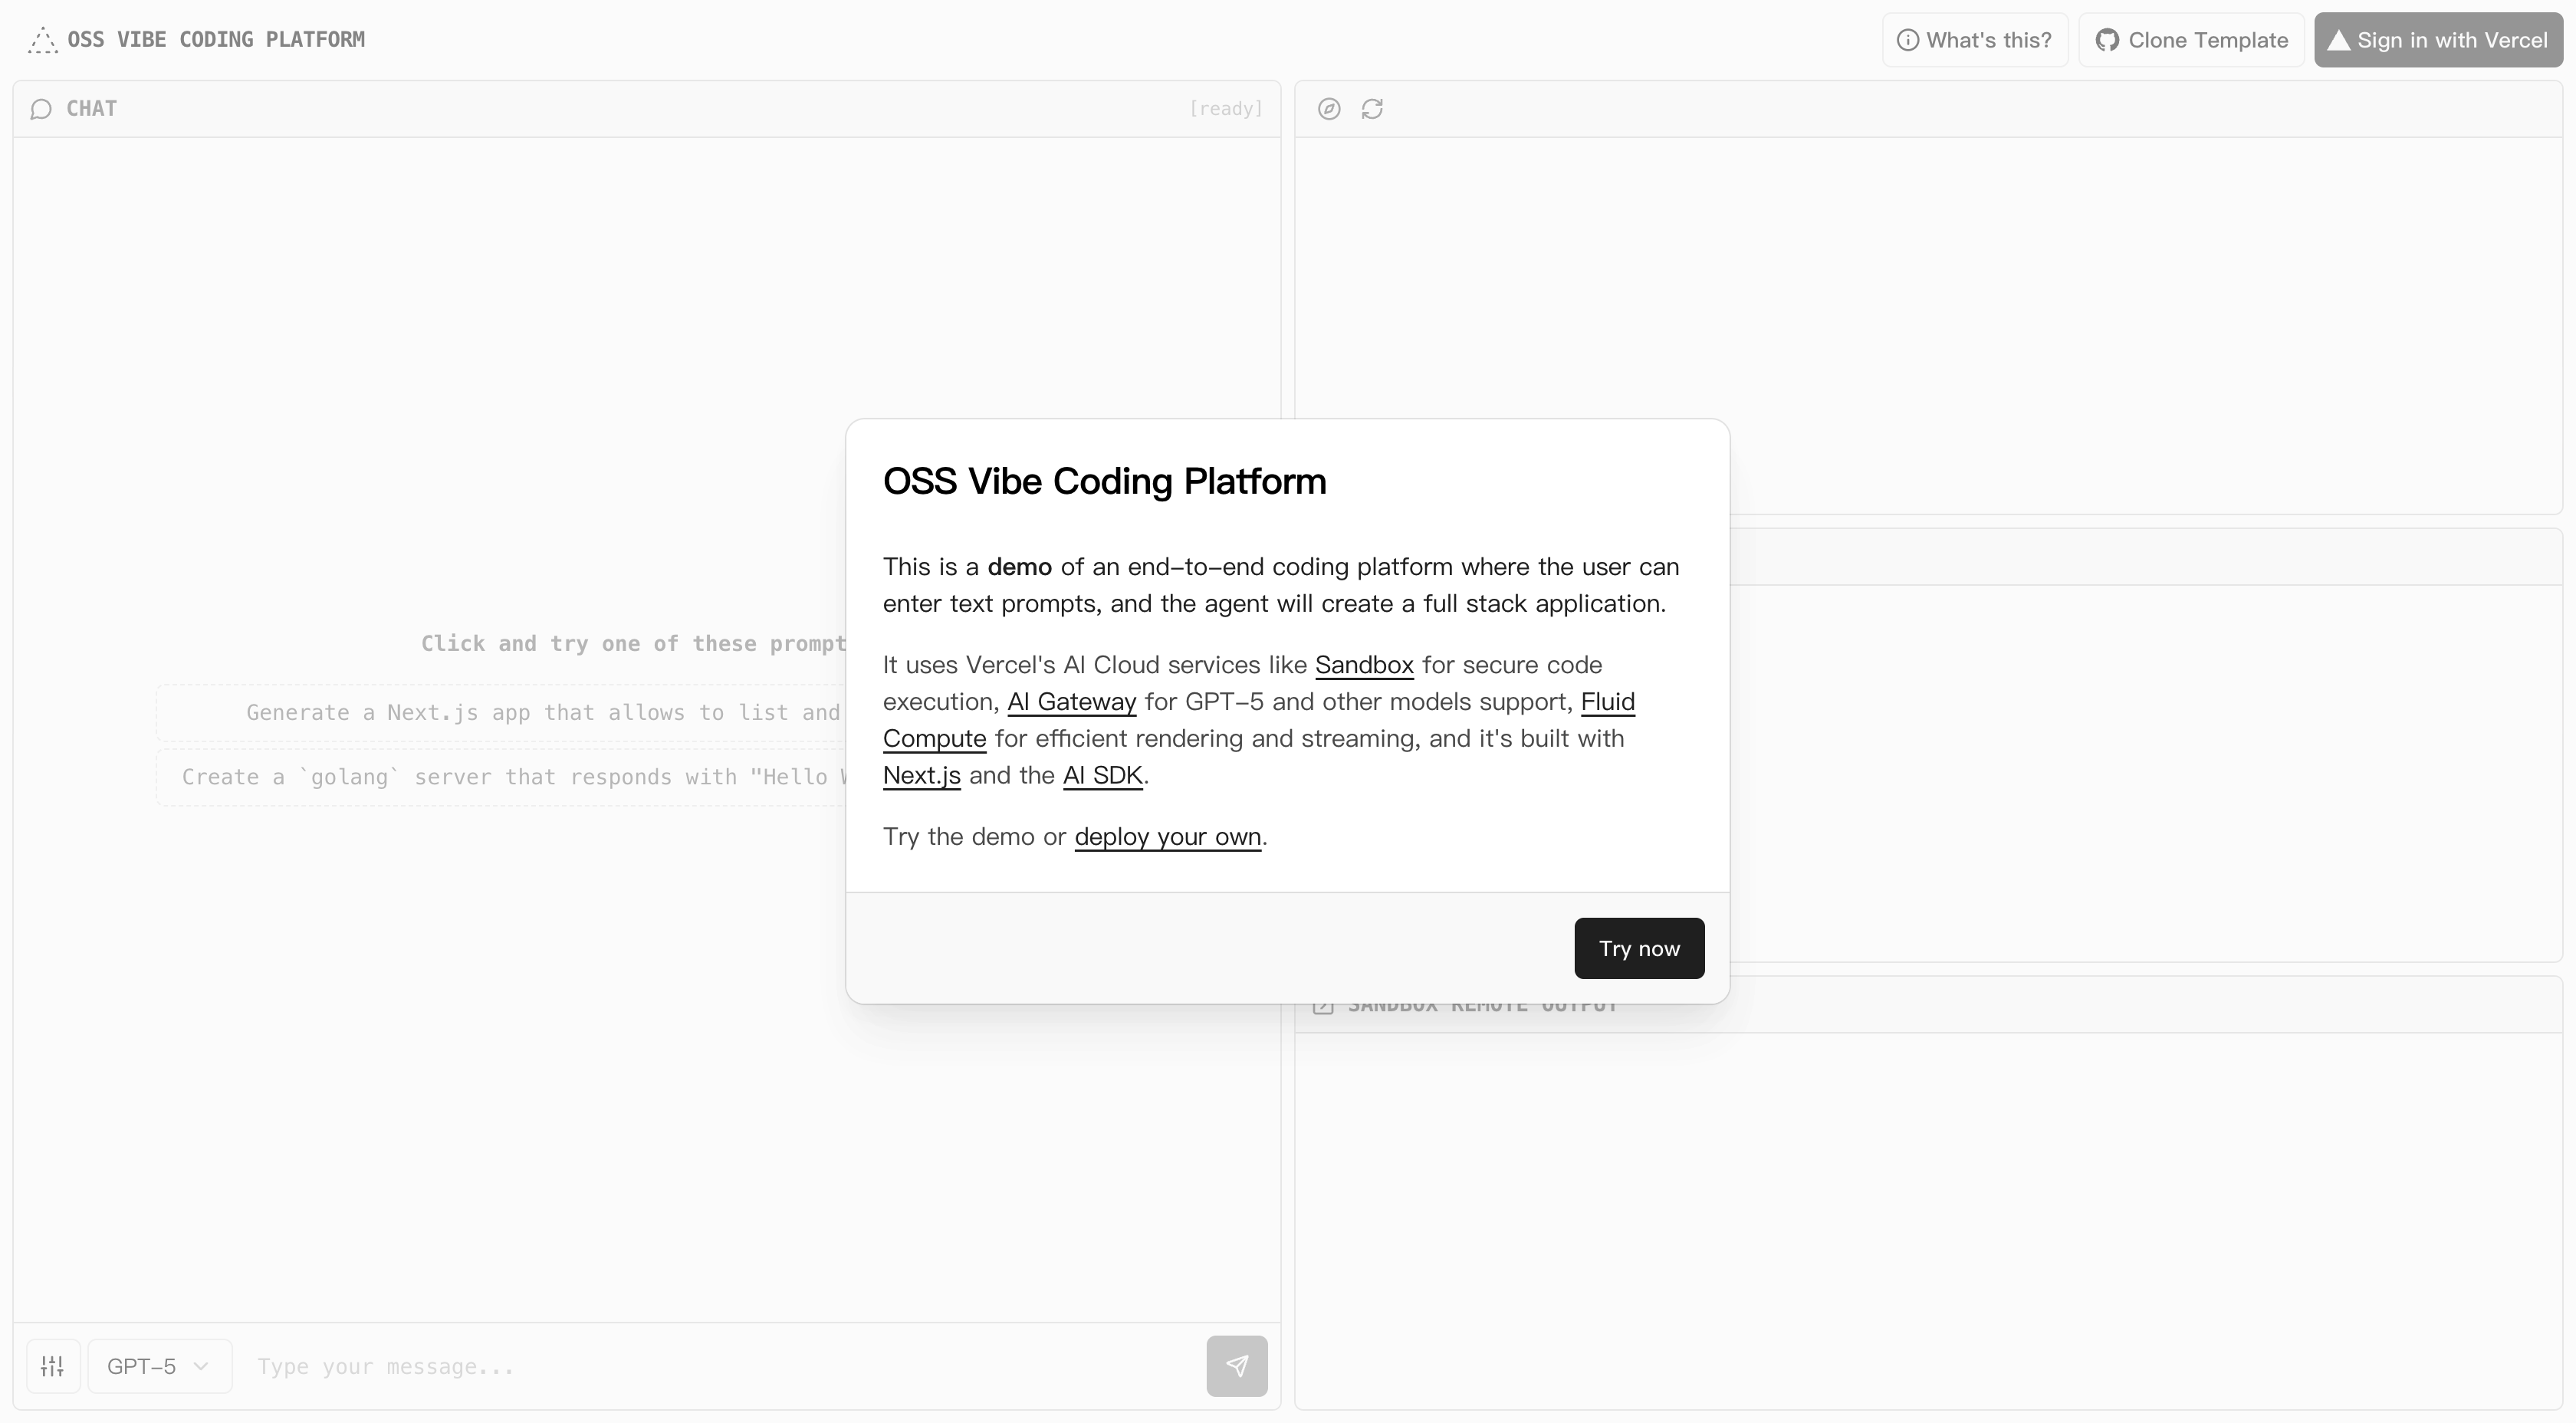Click Clone Template button

point(2192,40)
